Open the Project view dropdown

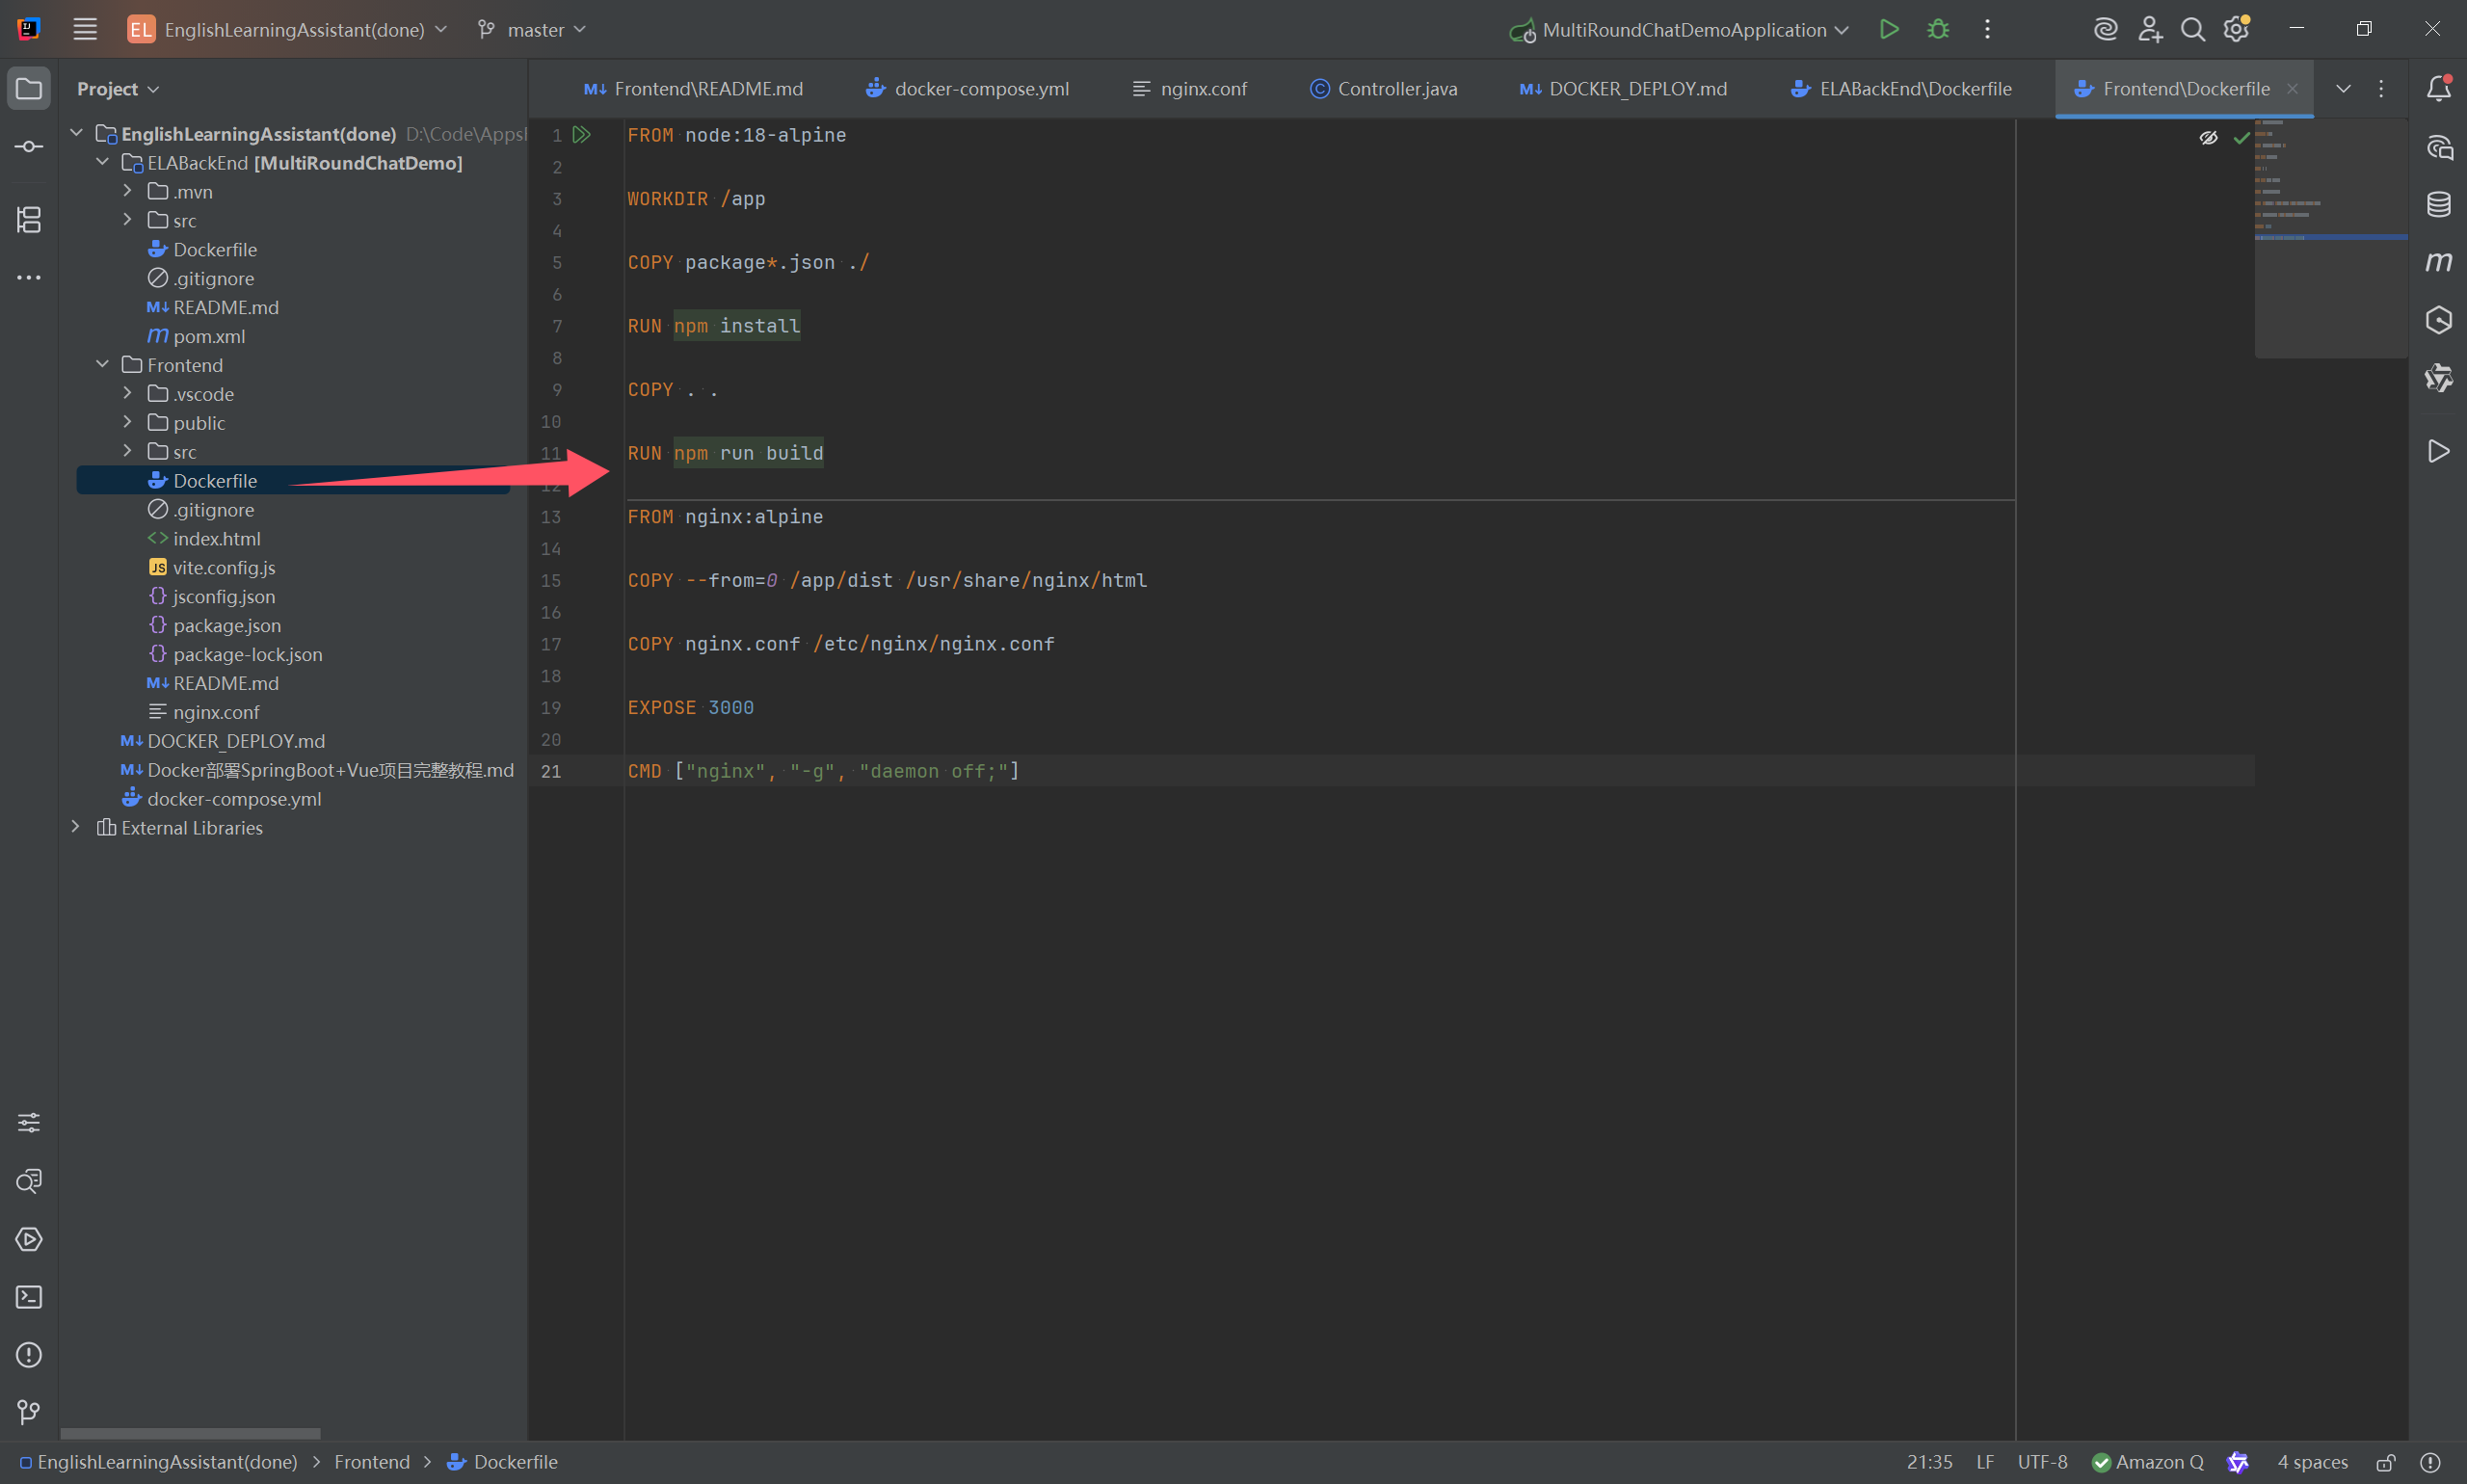(118, 89)
